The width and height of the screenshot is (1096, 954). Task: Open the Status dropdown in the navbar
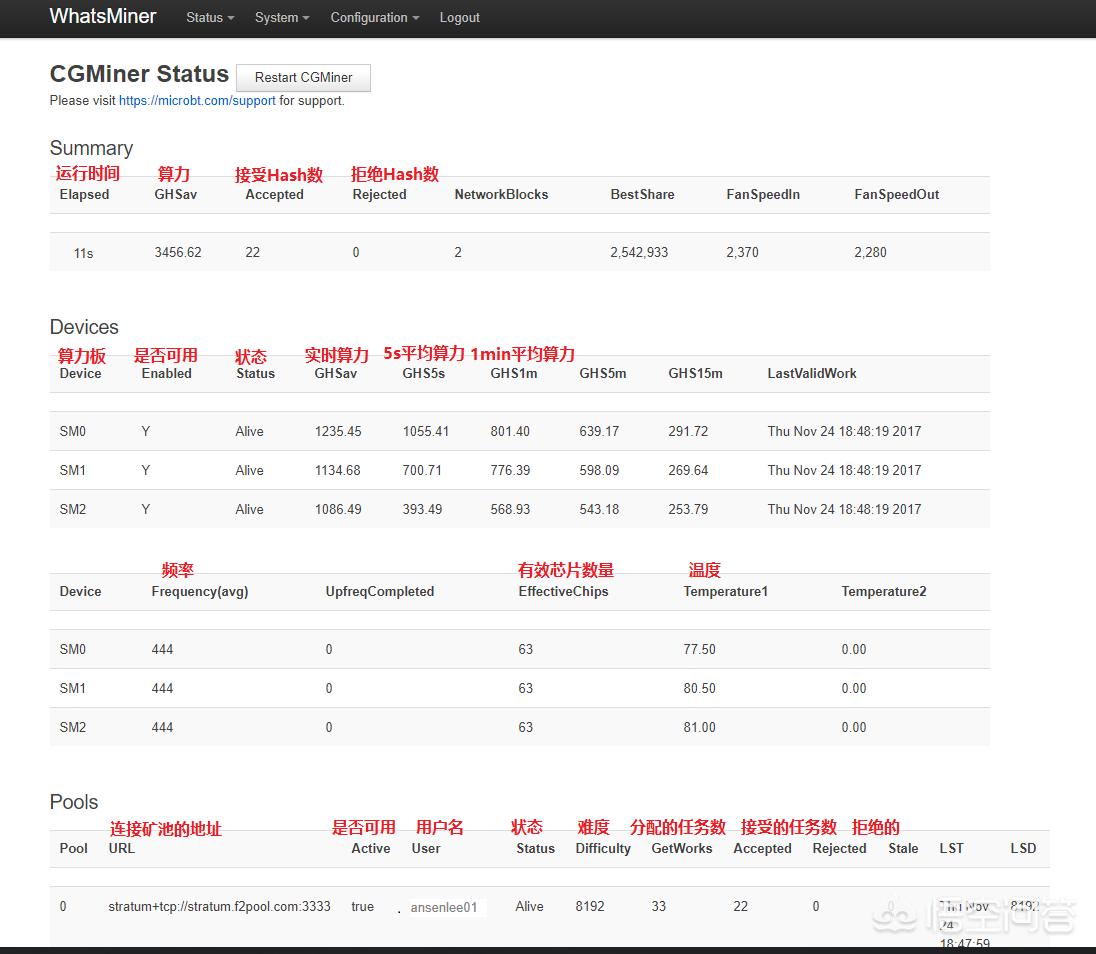coord(210,18)
